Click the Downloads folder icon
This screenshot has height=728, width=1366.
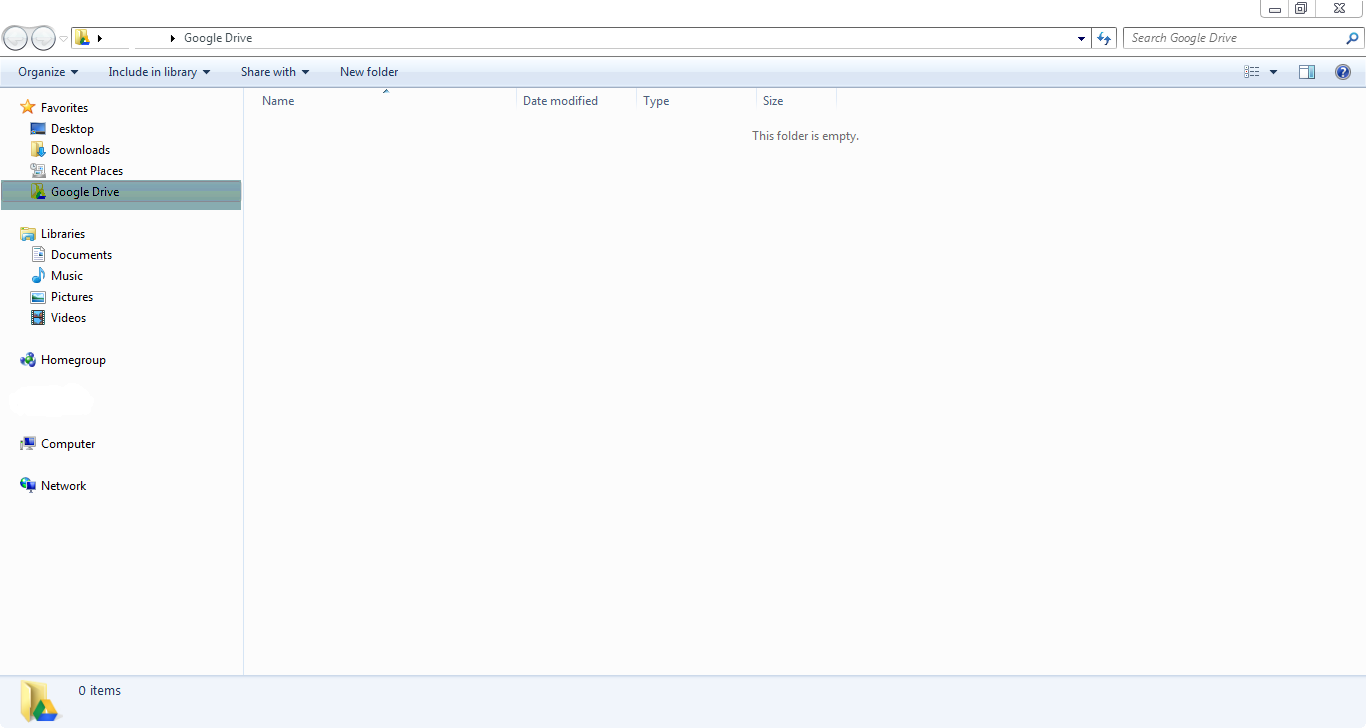(38, 150)
